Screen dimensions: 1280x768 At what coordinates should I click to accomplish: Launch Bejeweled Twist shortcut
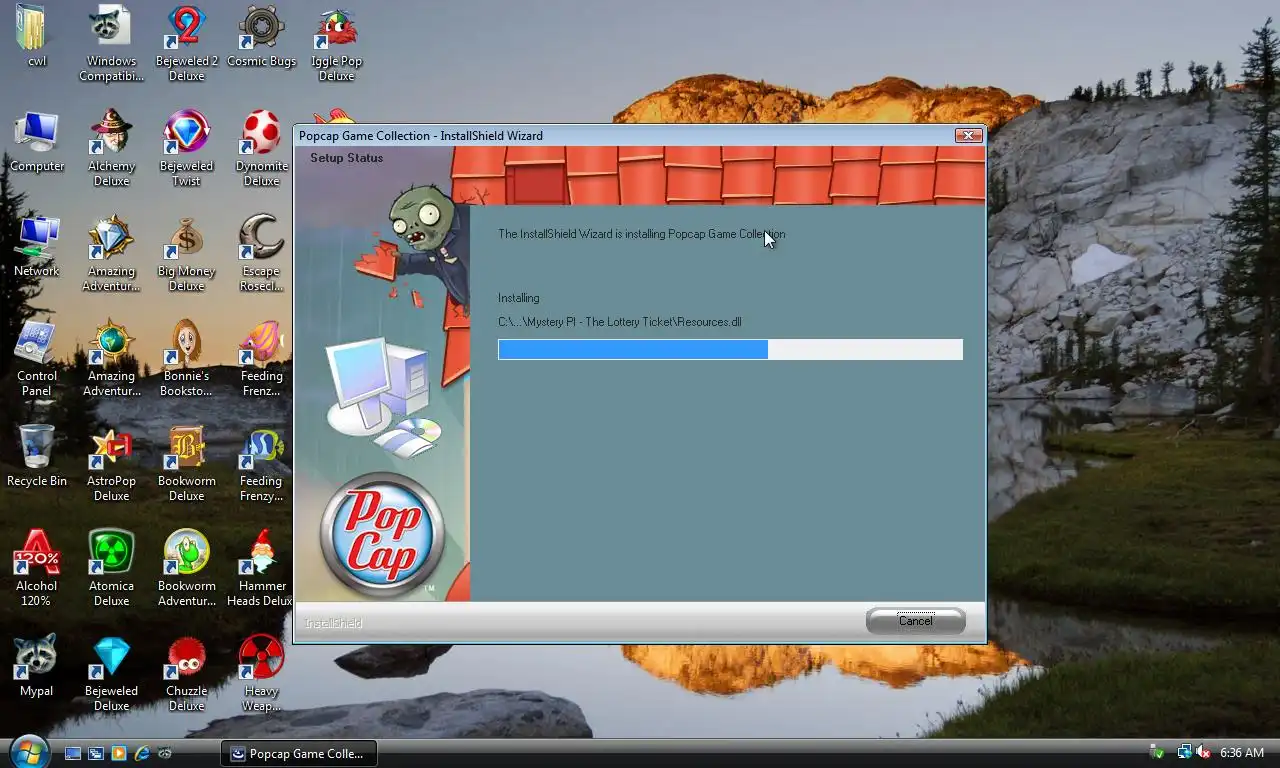pos(186,149)
